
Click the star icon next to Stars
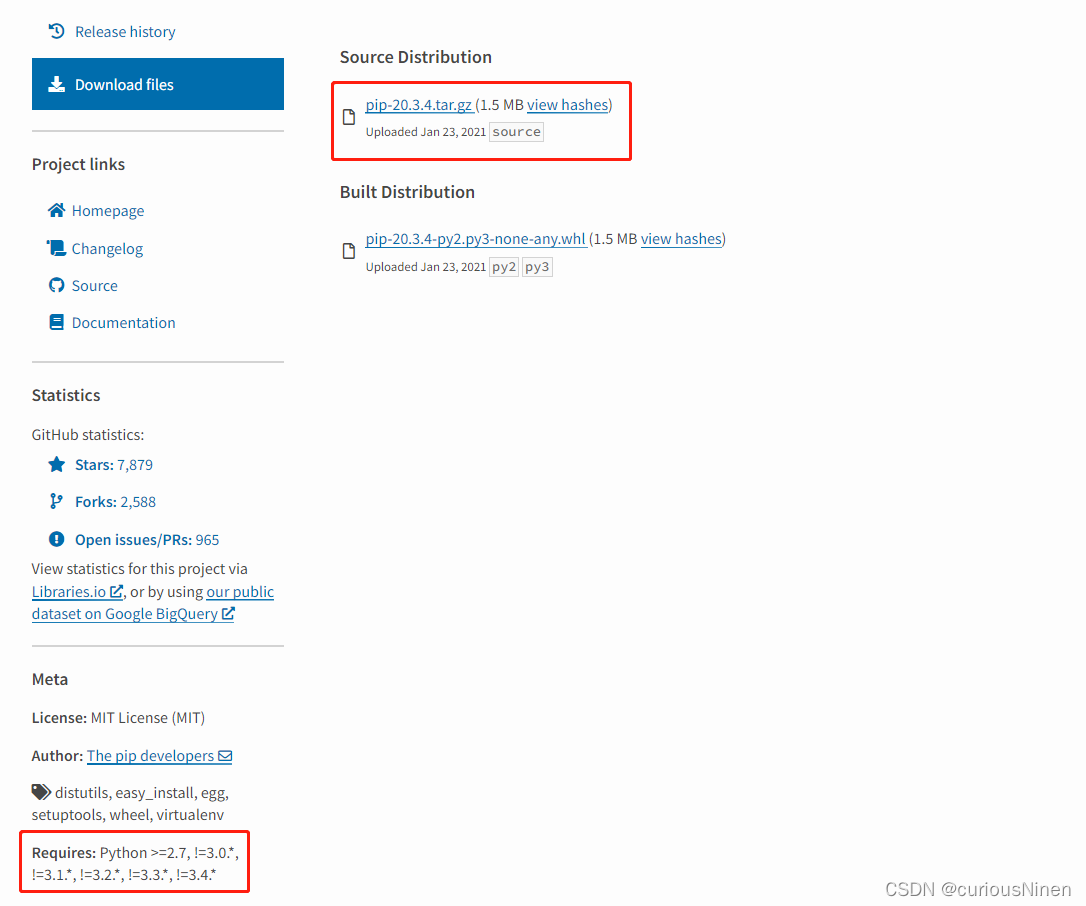point(56,464)
